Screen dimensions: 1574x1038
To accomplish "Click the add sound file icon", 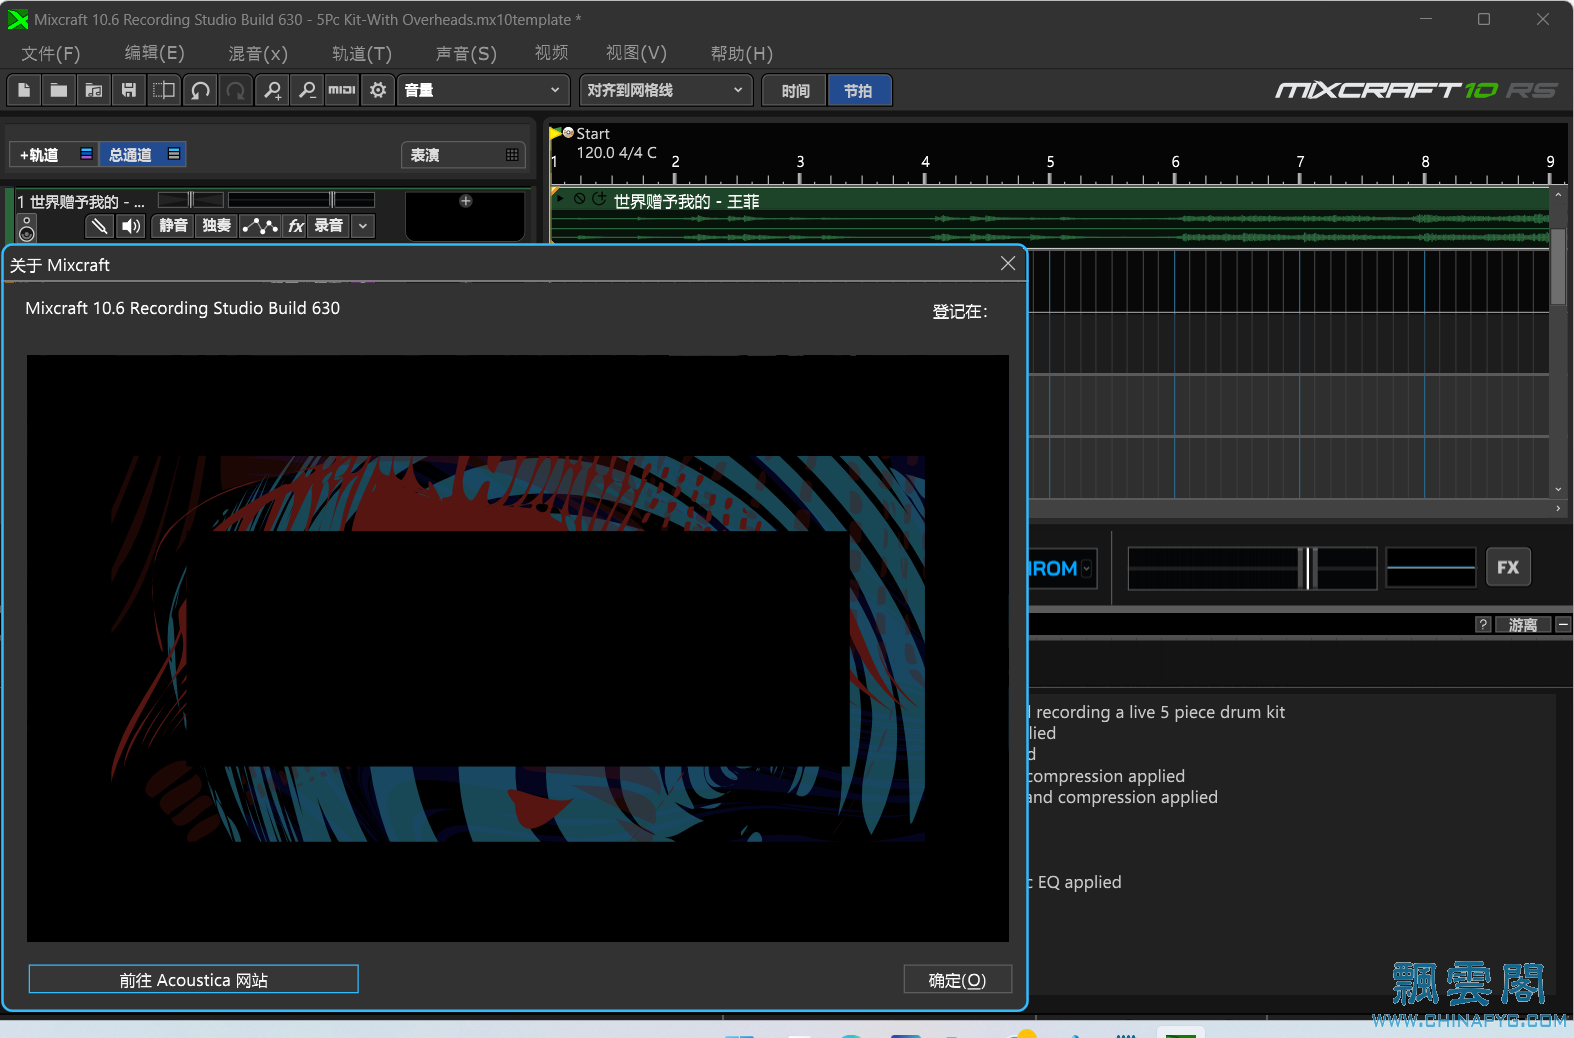I will point(94,90).
